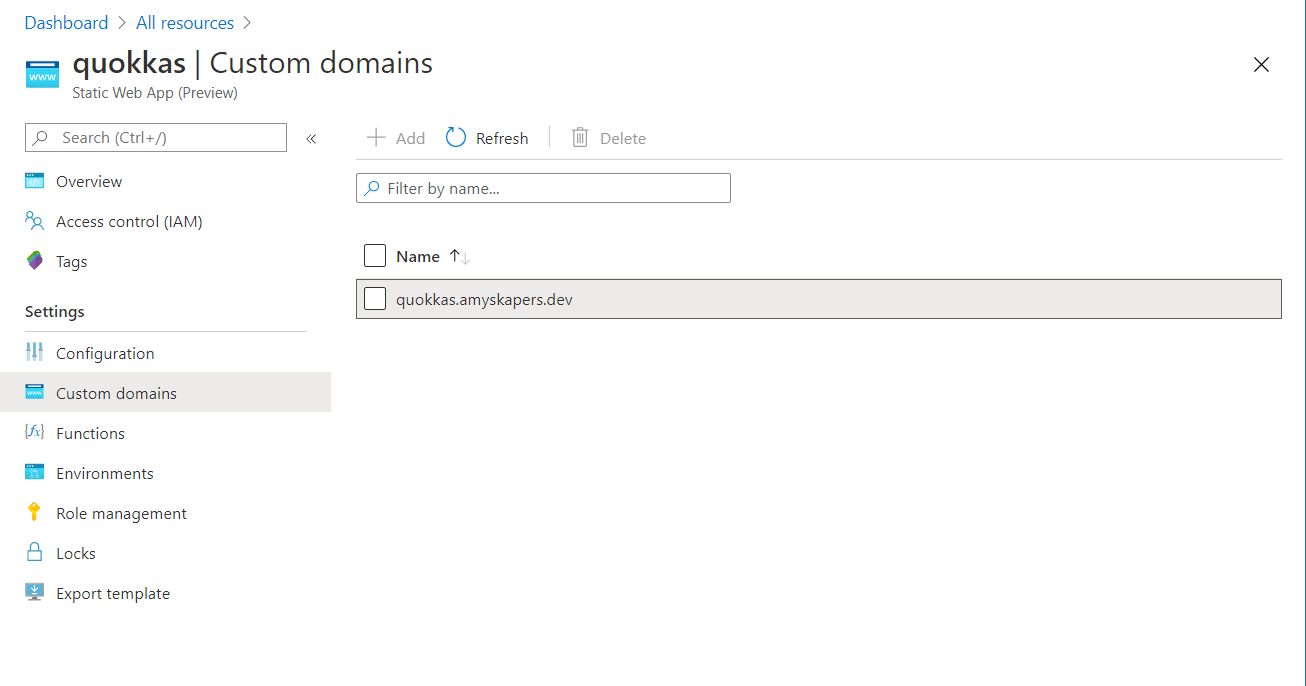Click the Locks padlock icon
Viewport: 1306px width, 686px height.
coord(35,553)
